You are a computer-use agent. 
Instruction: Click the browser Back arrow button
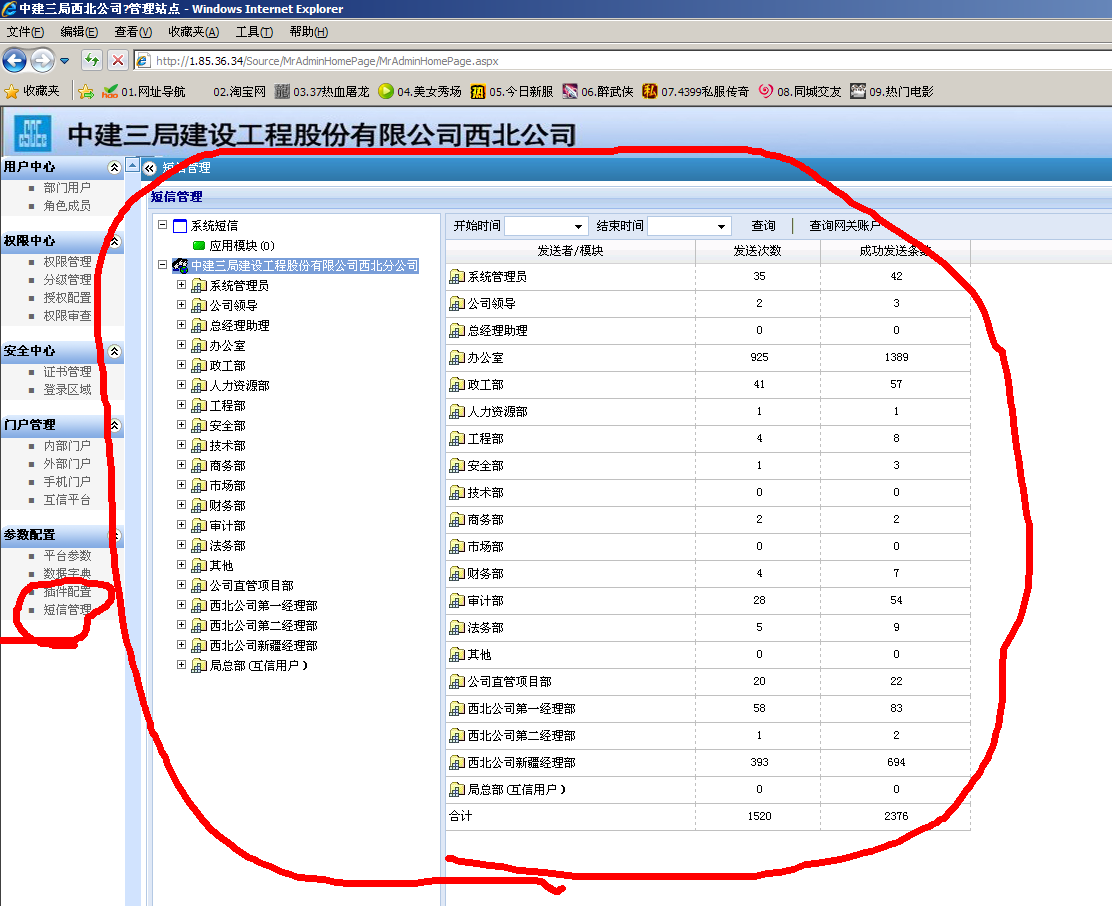pos(14,61)
